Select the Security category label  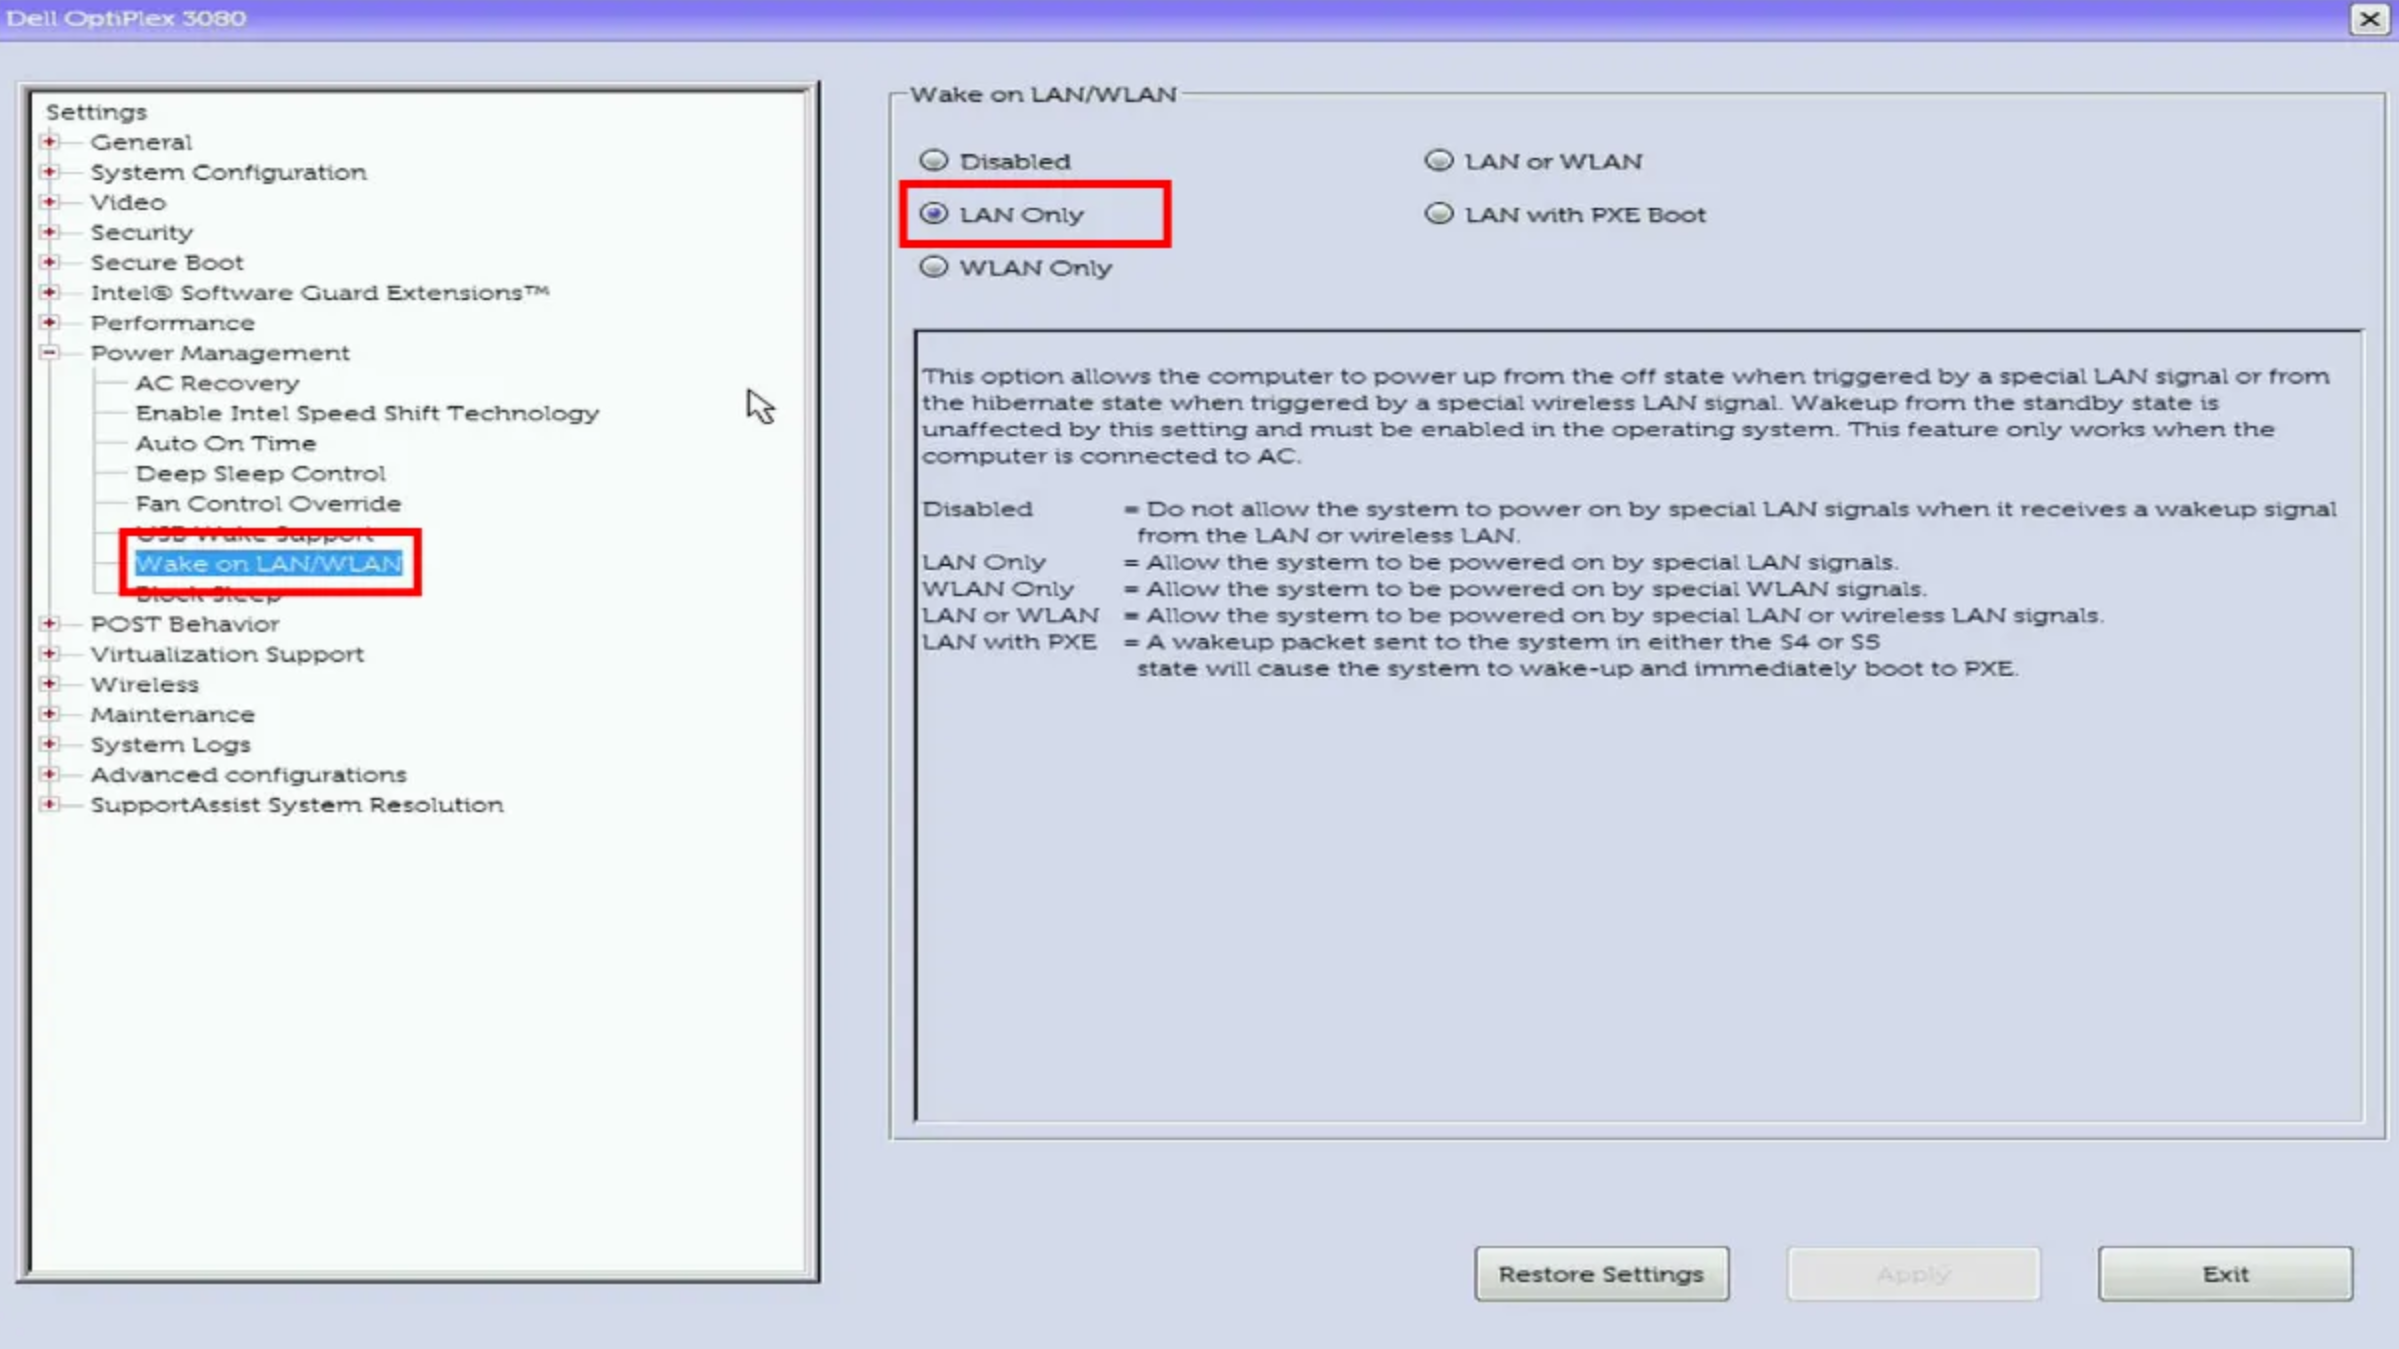tap(141, 233)
